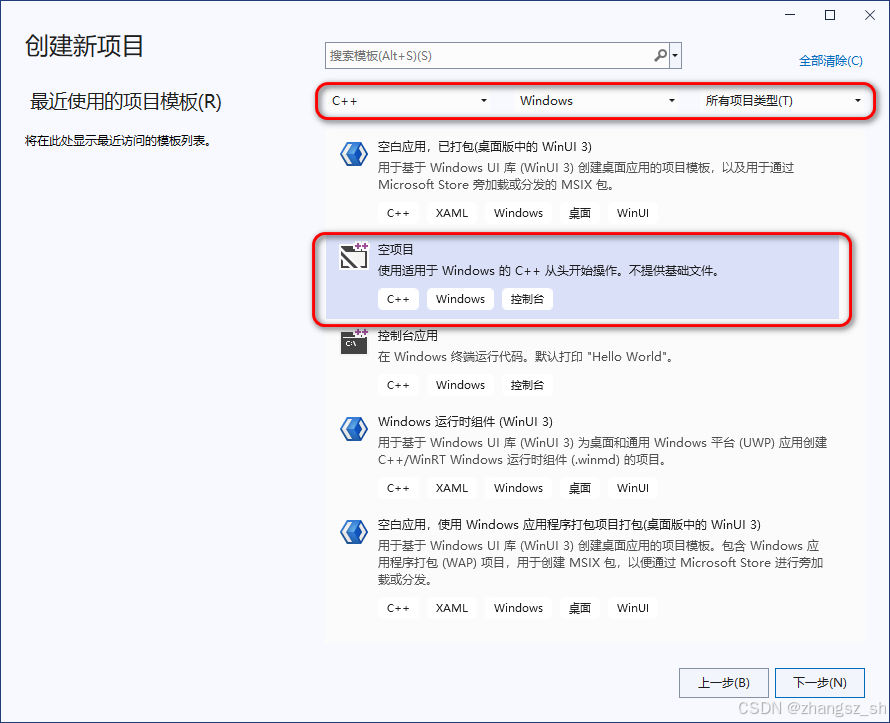Viewport: 890px width, 723px height.
Task: Open the Windows platform dropdown
Action: click(x=595, y=101)
